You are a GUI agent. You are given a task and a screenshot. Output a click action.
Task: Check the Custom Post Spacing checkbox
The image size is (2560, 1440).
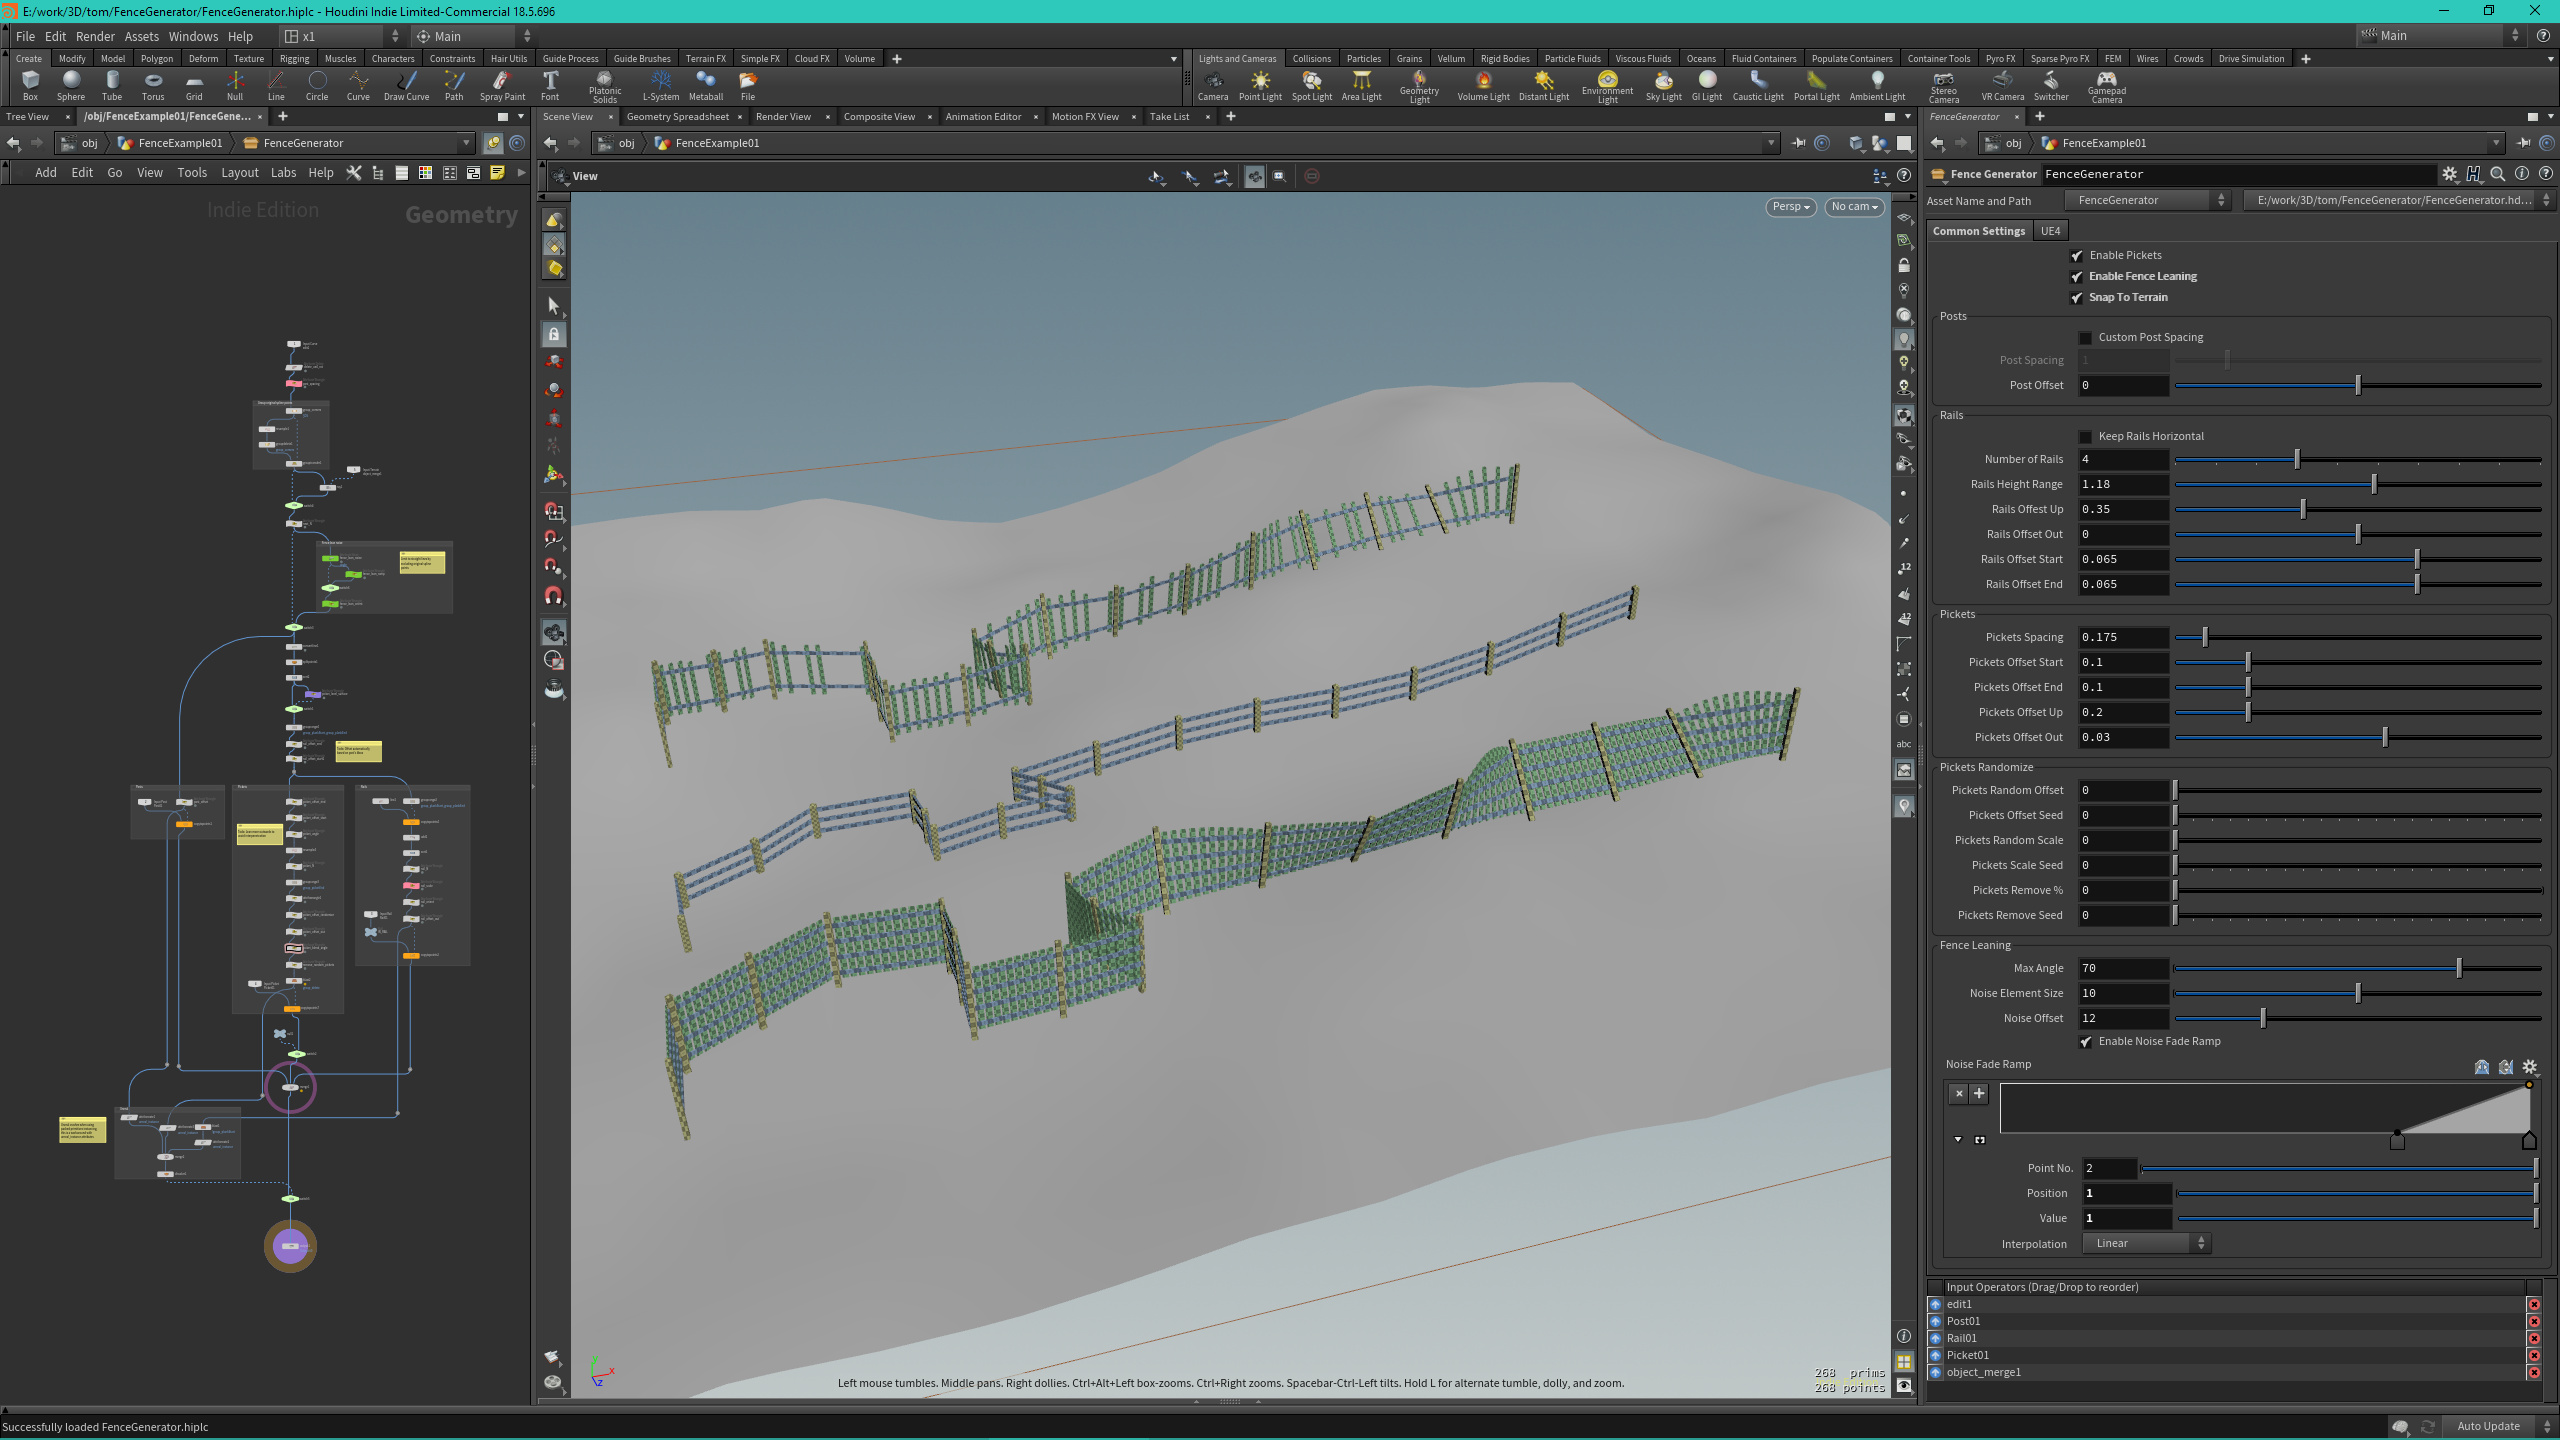tap(2084, 337)
